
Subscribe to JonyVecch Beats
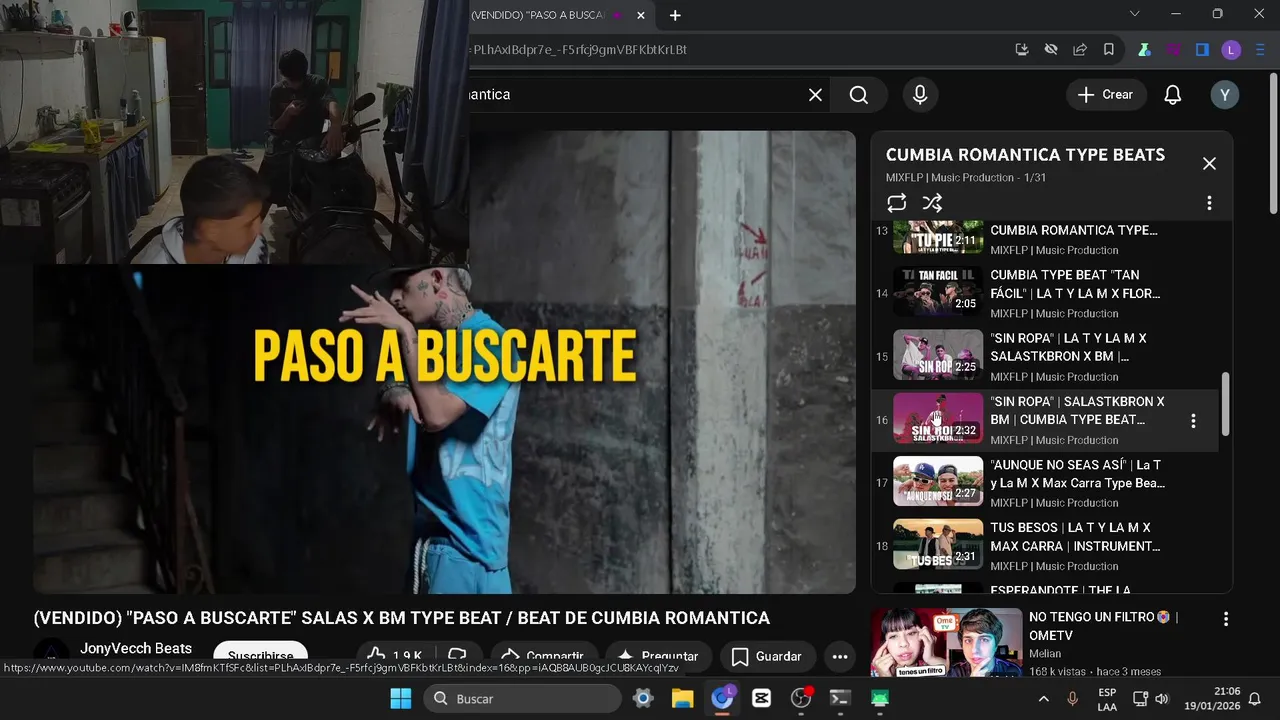pos(261,656)
